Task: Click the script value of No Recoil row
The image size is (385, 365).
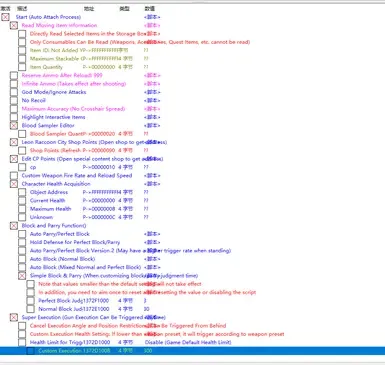Action: tap(152, 100)
